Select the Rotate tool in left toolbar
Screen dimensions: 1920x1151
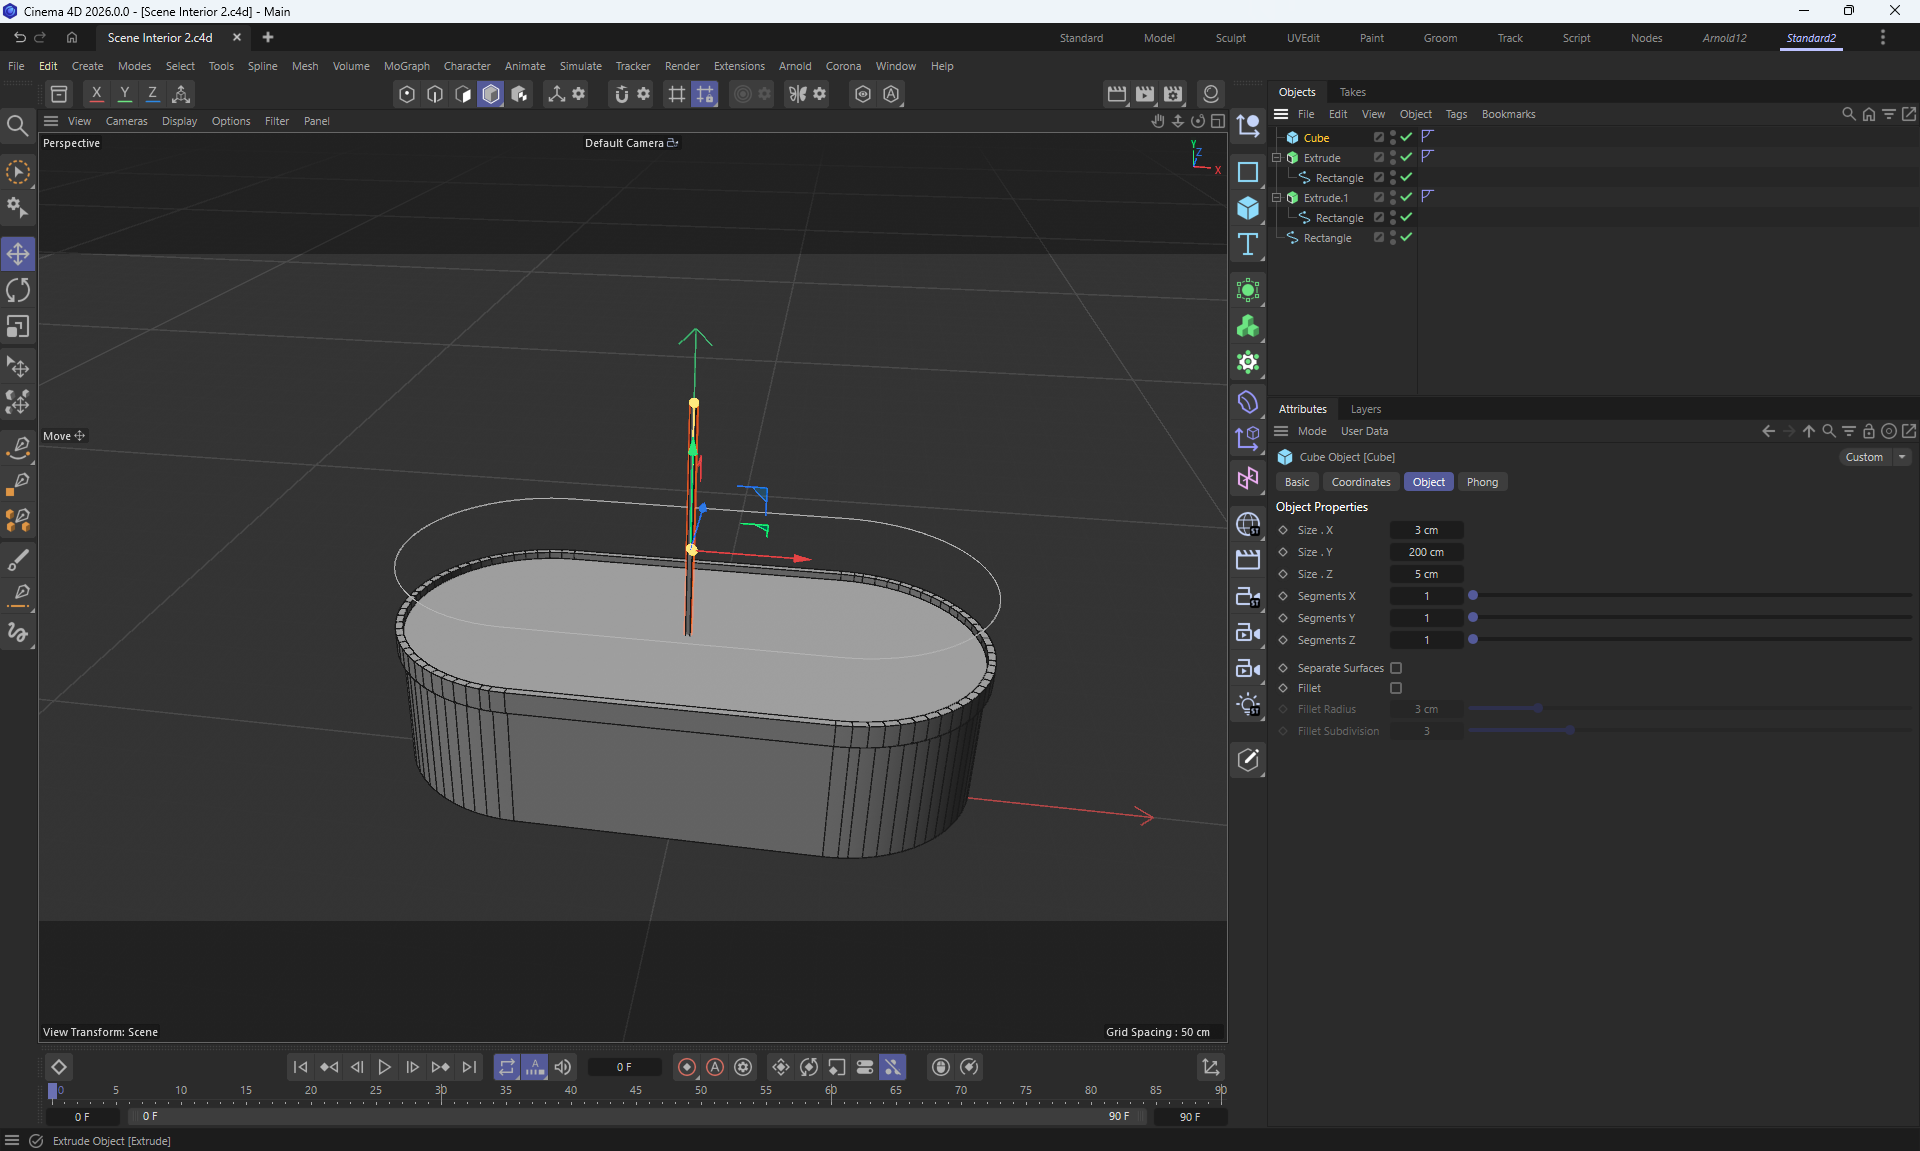[x=18, y=291]
